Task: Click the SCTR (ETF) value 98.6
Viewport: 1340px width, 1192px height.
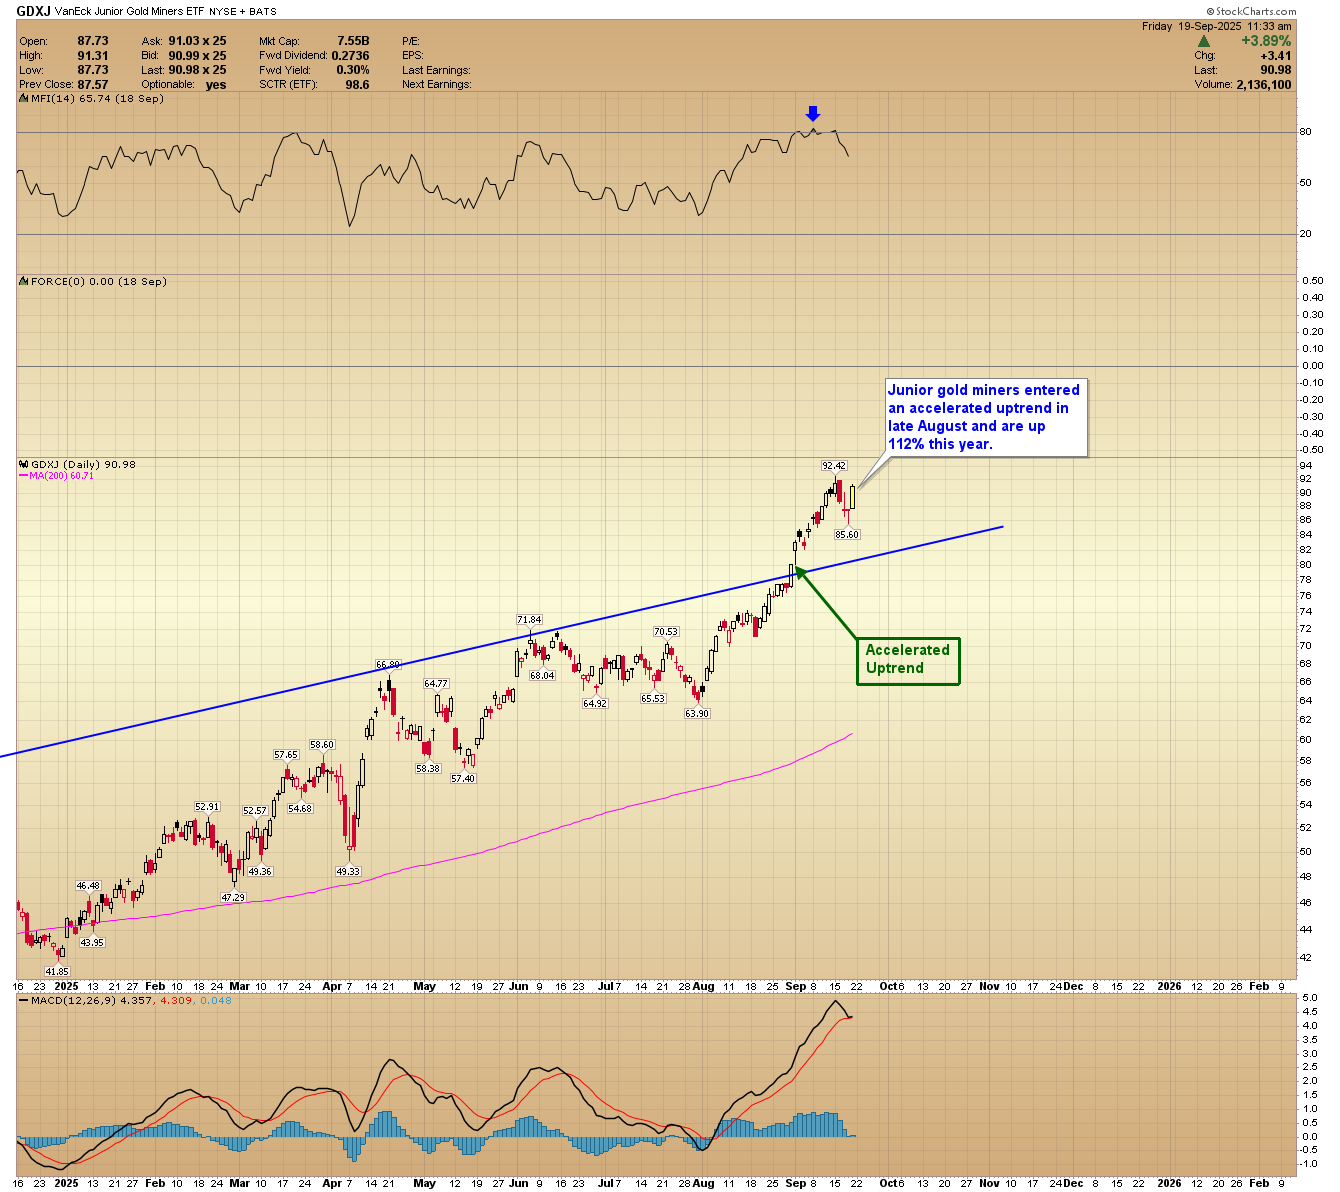Action: click(x=357, y=85)
